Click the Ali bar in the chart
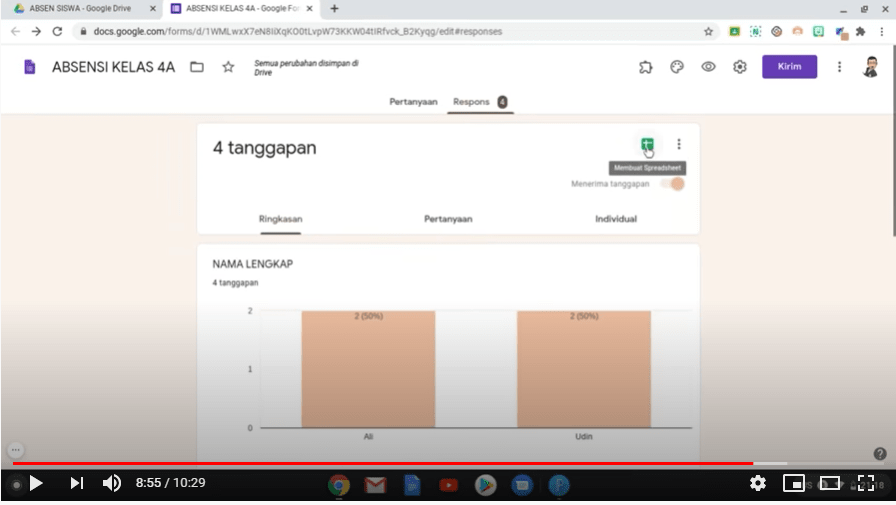Image resolution: width=896 pixels, height=505 pixels. coord(368,369)
